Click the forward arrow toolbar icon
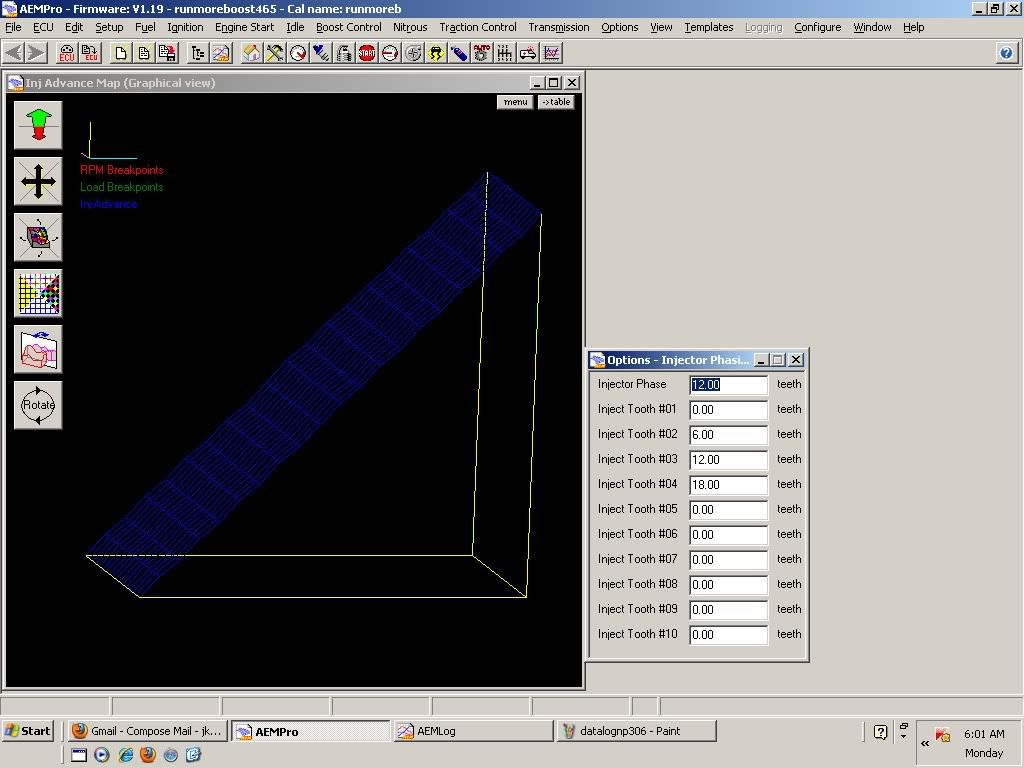Viewport: 1024px width, 768px height. pos(37,53)
